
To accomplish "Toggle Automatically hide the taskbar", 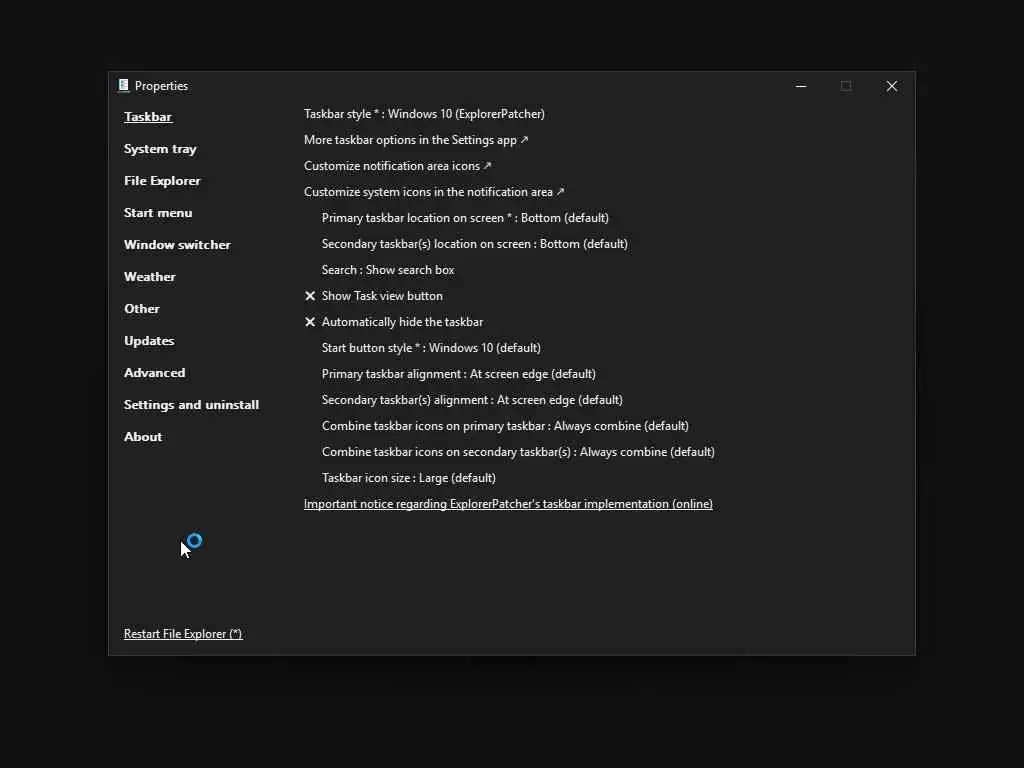I will 394,322.
